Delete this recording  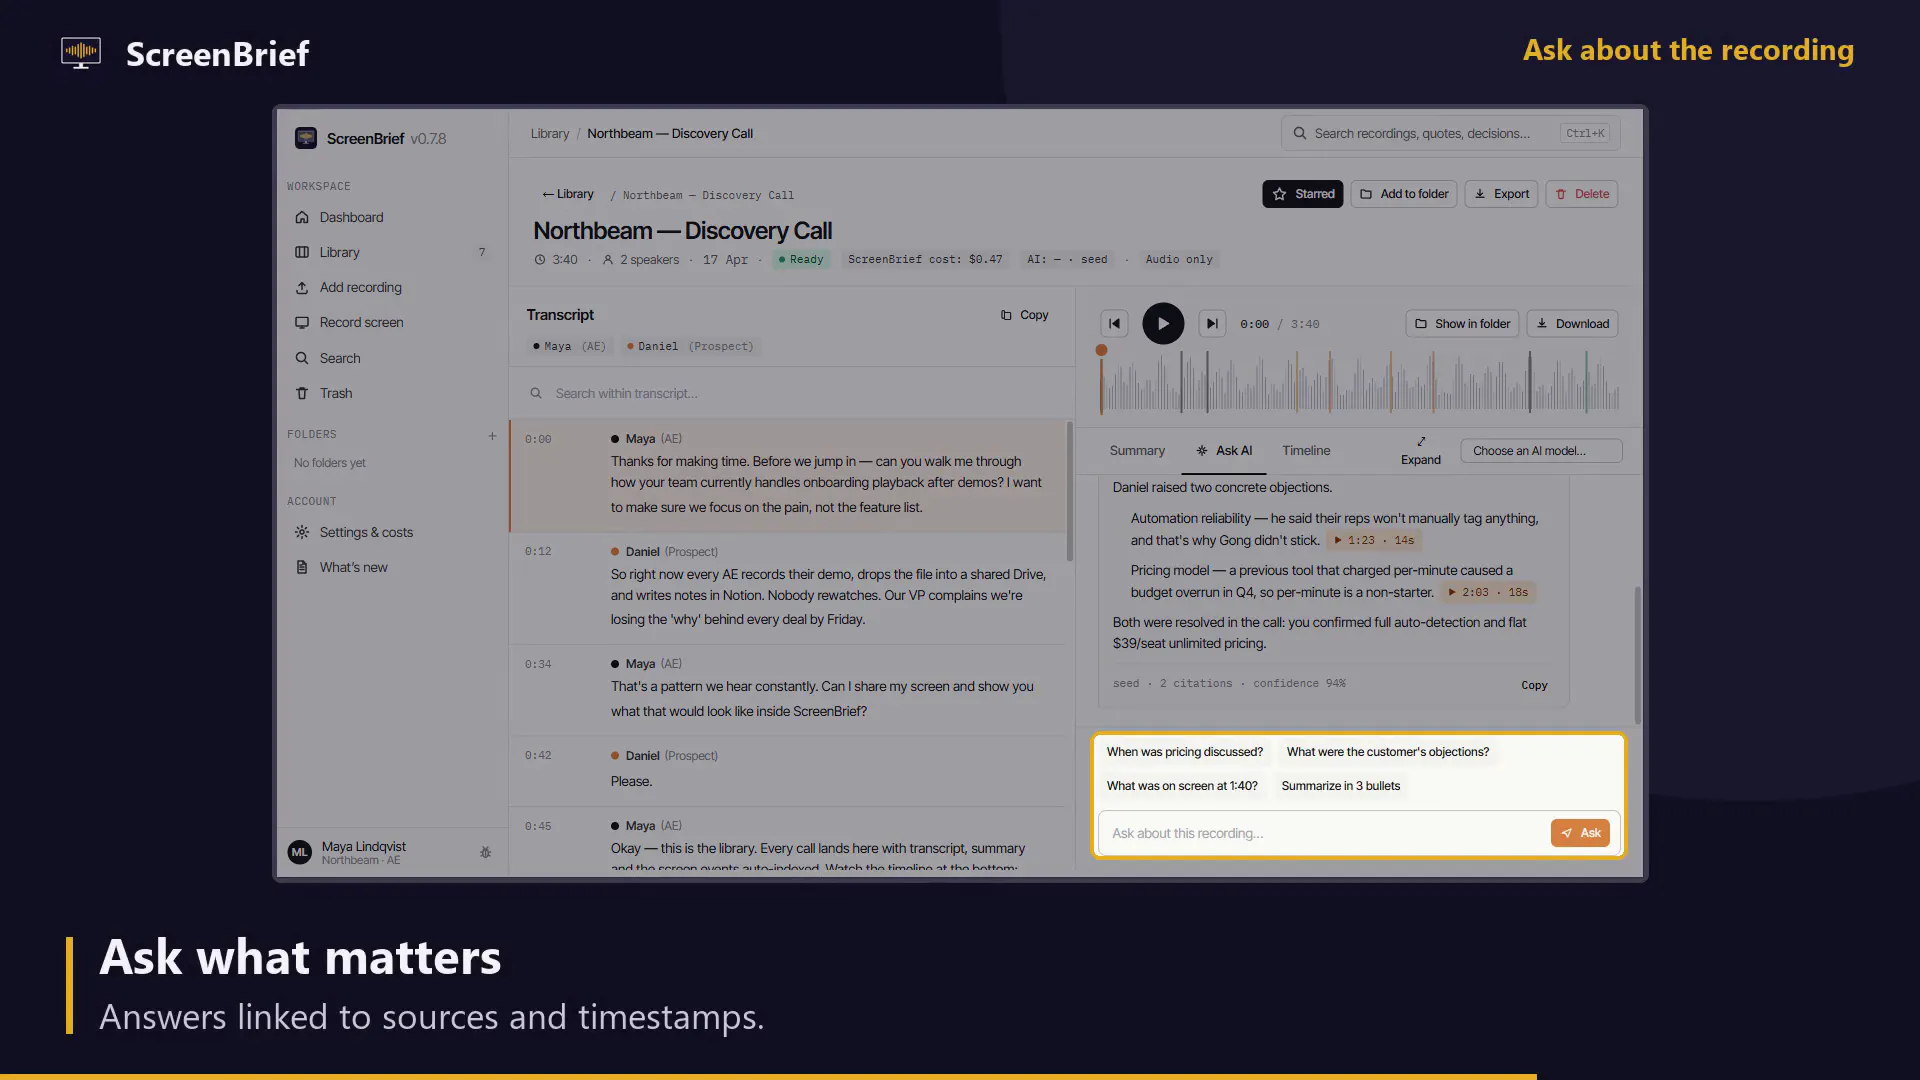point(1582,194)
